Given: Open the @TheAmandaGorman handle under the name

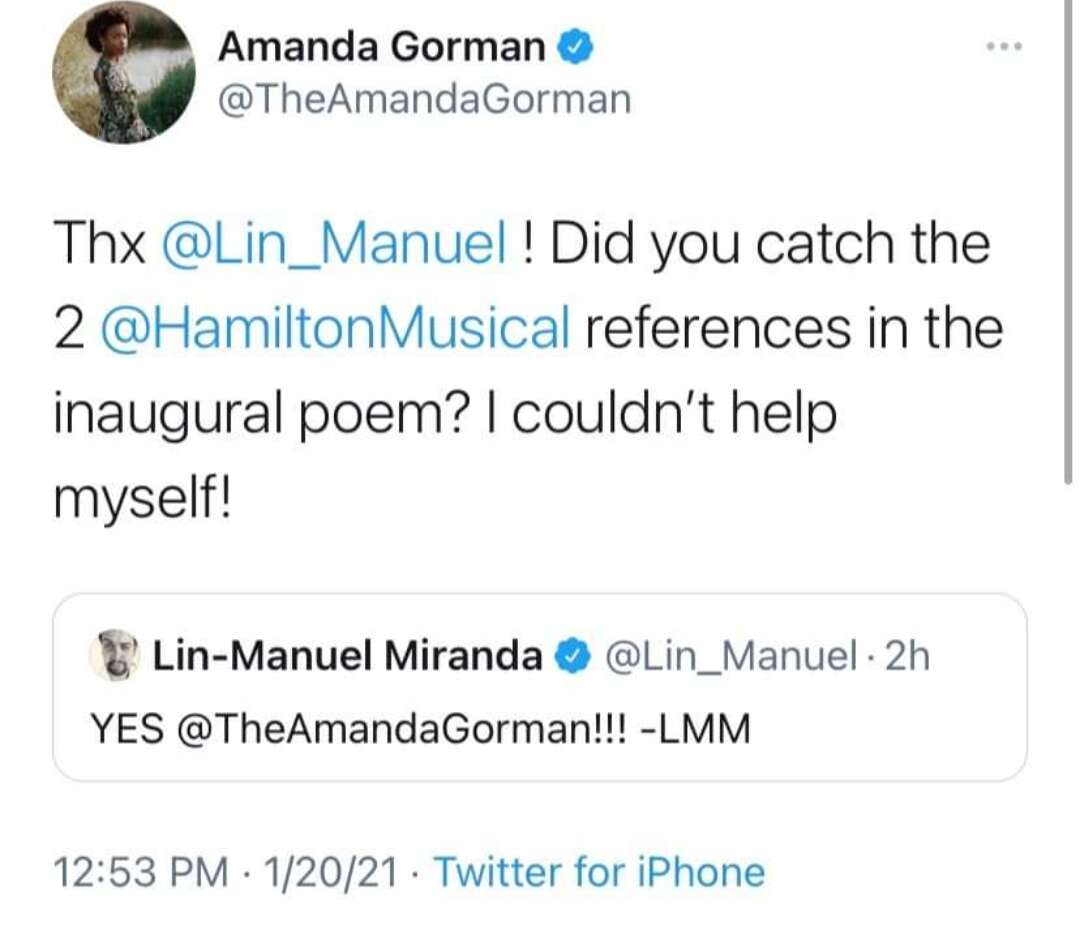Looking at the screenshot, I should coord(424,99).
